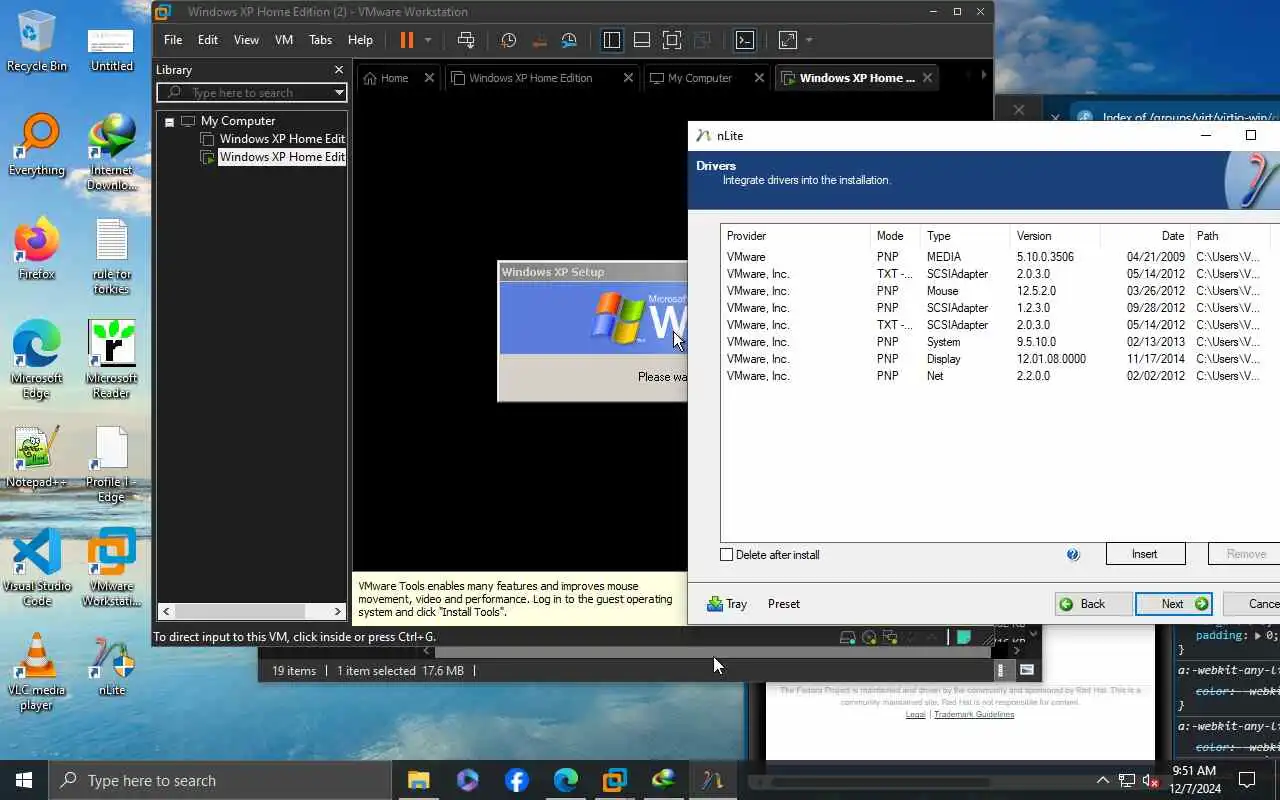Viewport: 1280px width, 800px height.
Task: Open the Tabs menu in VMware
Action: pos(320,40)
